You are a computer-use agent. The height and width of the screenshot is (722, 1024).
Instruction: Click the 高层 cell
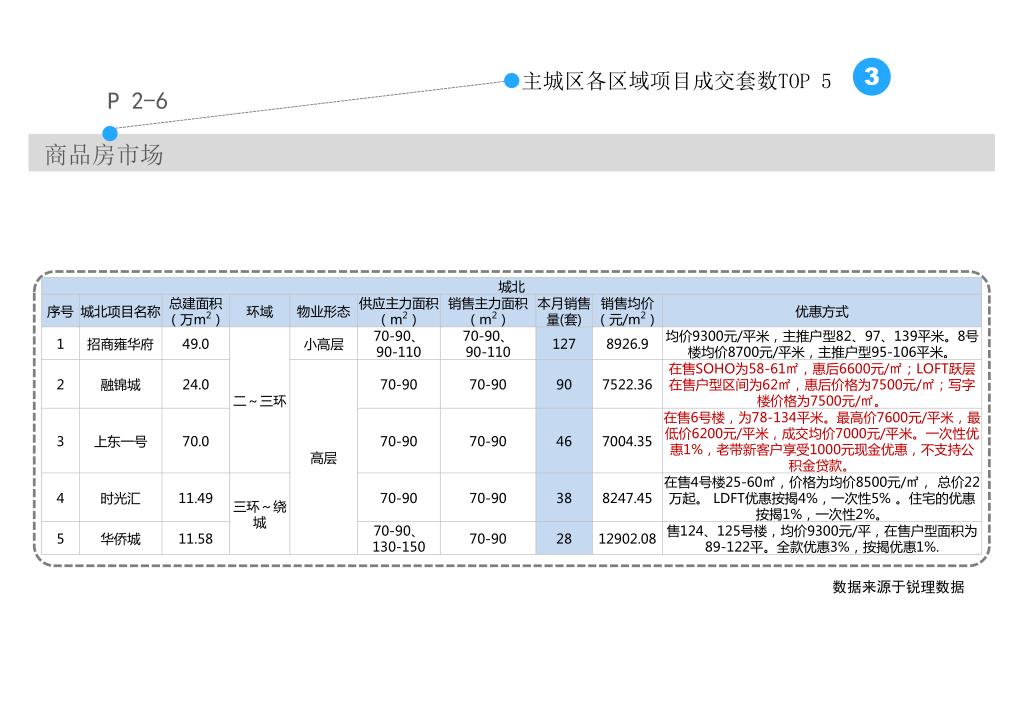[x=323, y=458]
